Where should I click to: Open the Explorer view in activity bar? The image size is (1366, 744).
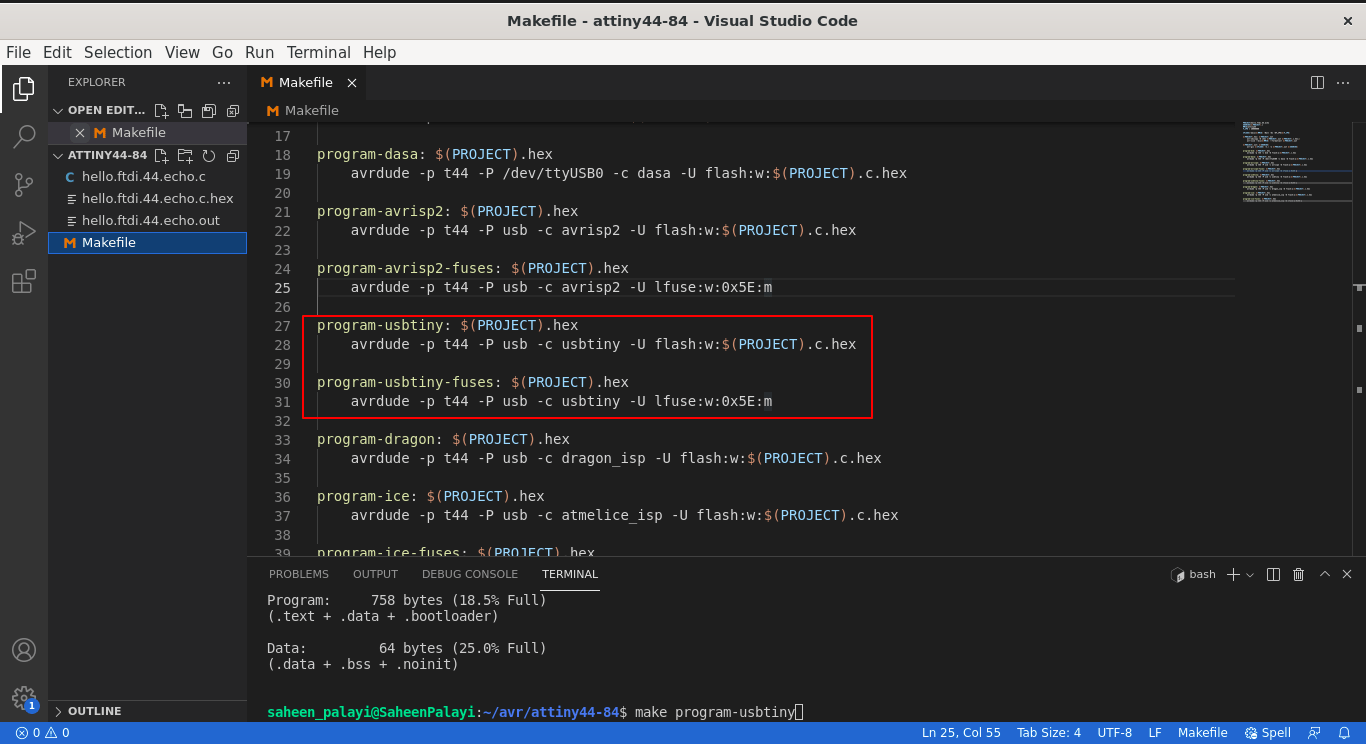click(24, 89)
